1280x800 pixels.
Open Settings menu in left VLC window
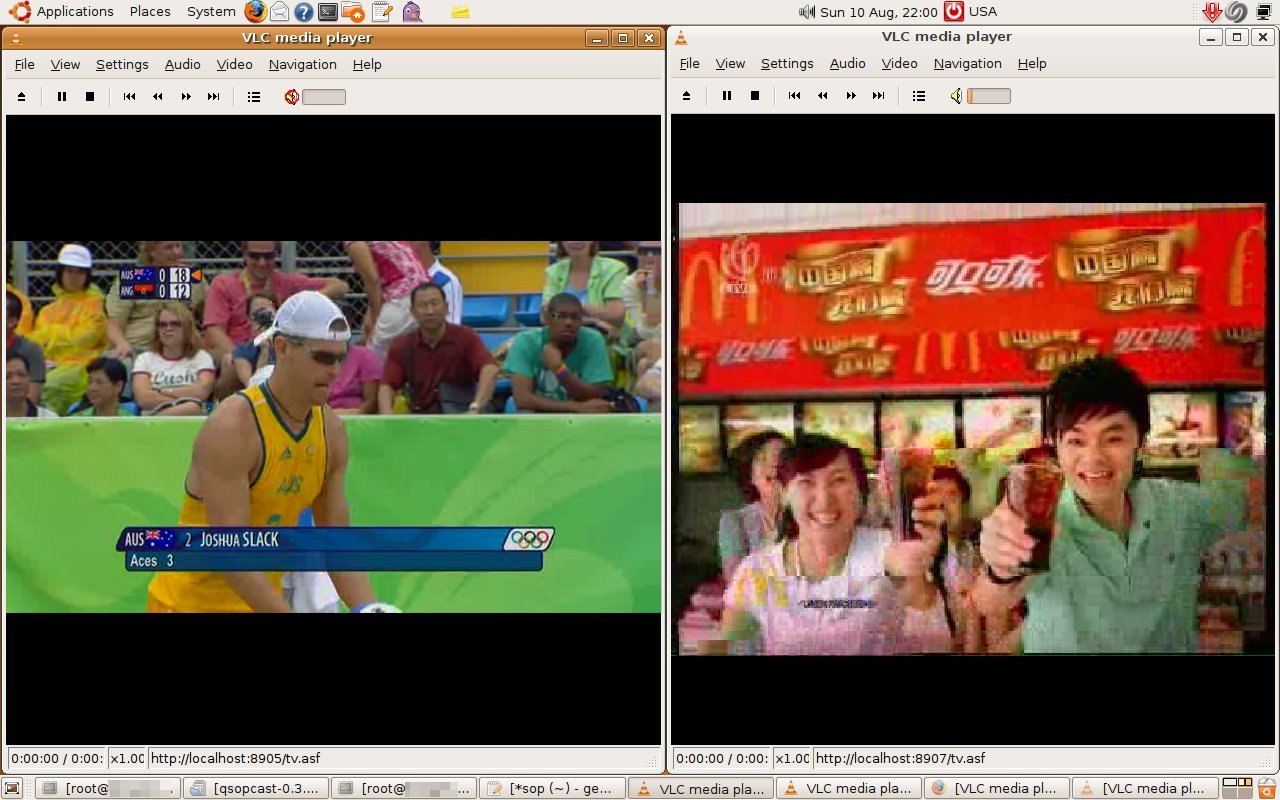click(122, 64)
